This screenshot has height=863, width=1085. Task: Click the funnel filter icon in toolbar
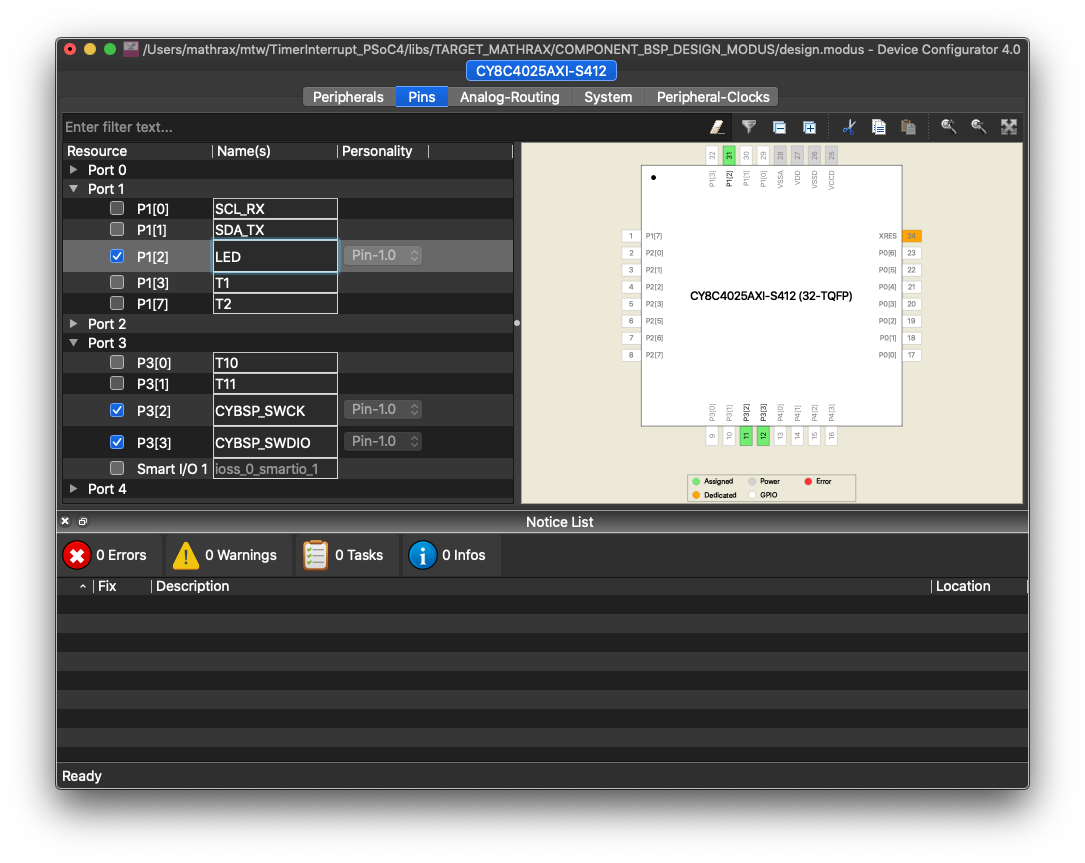coord(748,128)
